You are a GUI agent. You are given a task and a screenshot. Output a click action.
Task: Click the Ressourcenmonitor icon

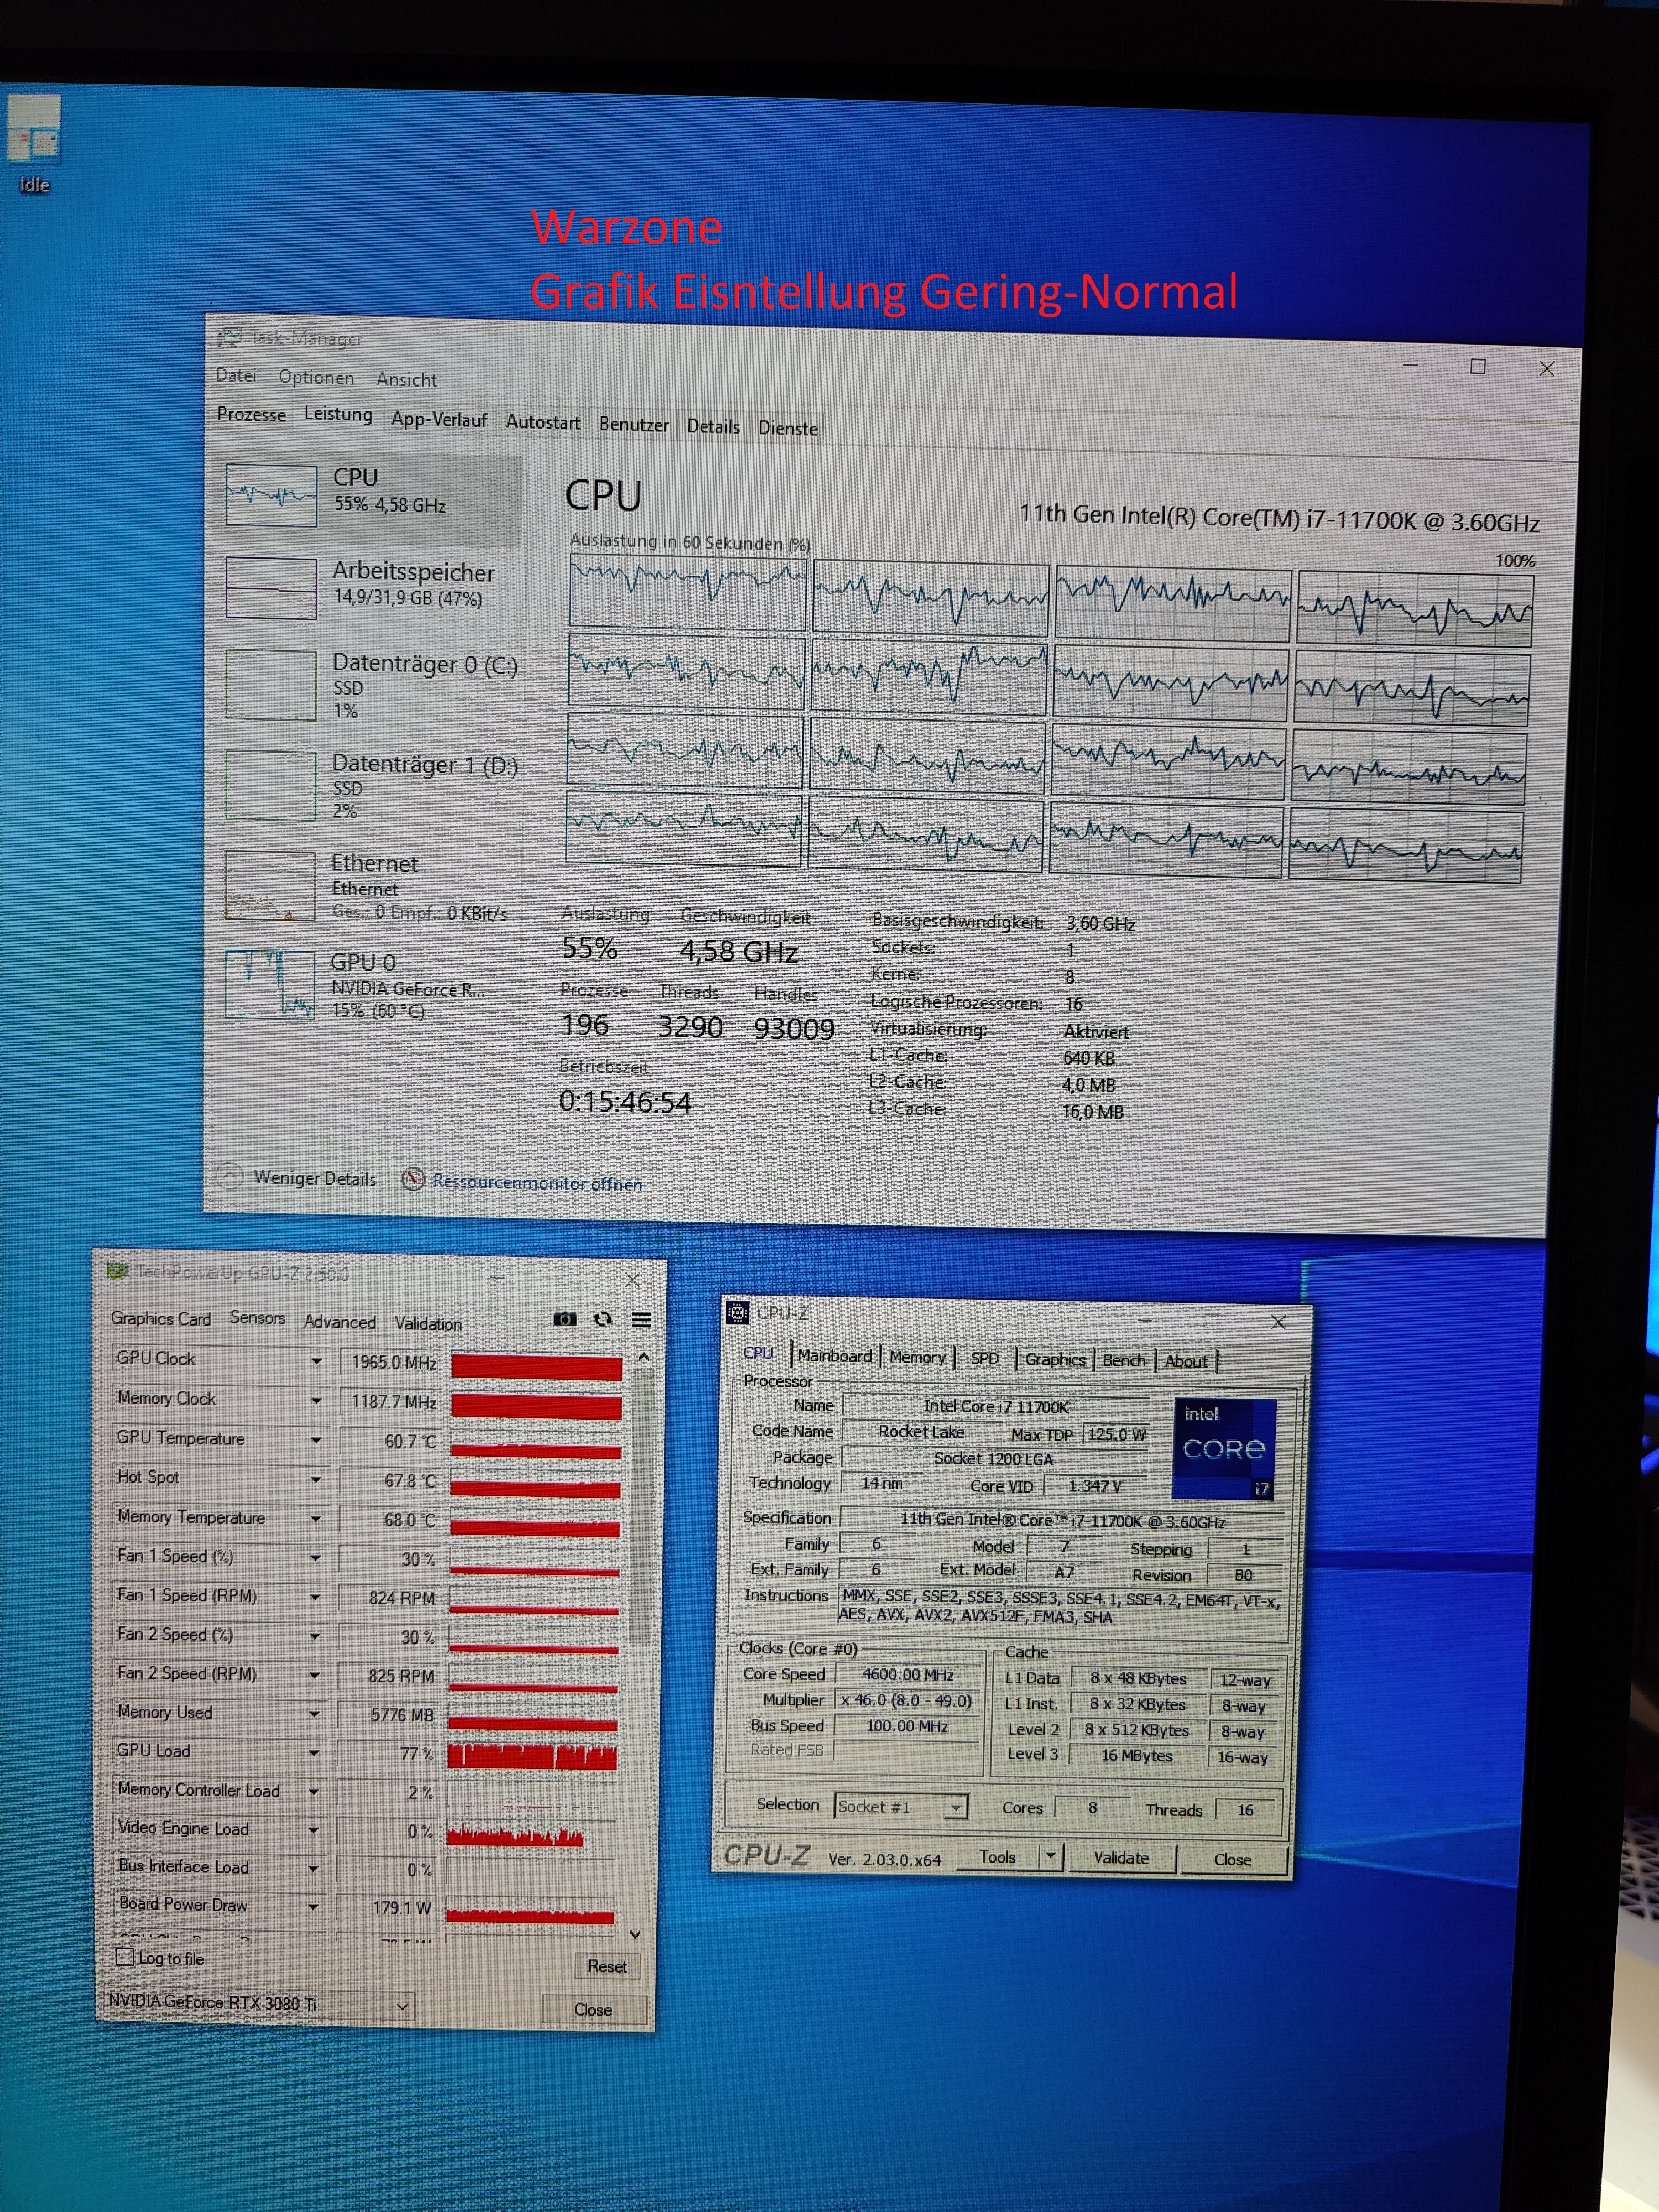click(413, 1179)
